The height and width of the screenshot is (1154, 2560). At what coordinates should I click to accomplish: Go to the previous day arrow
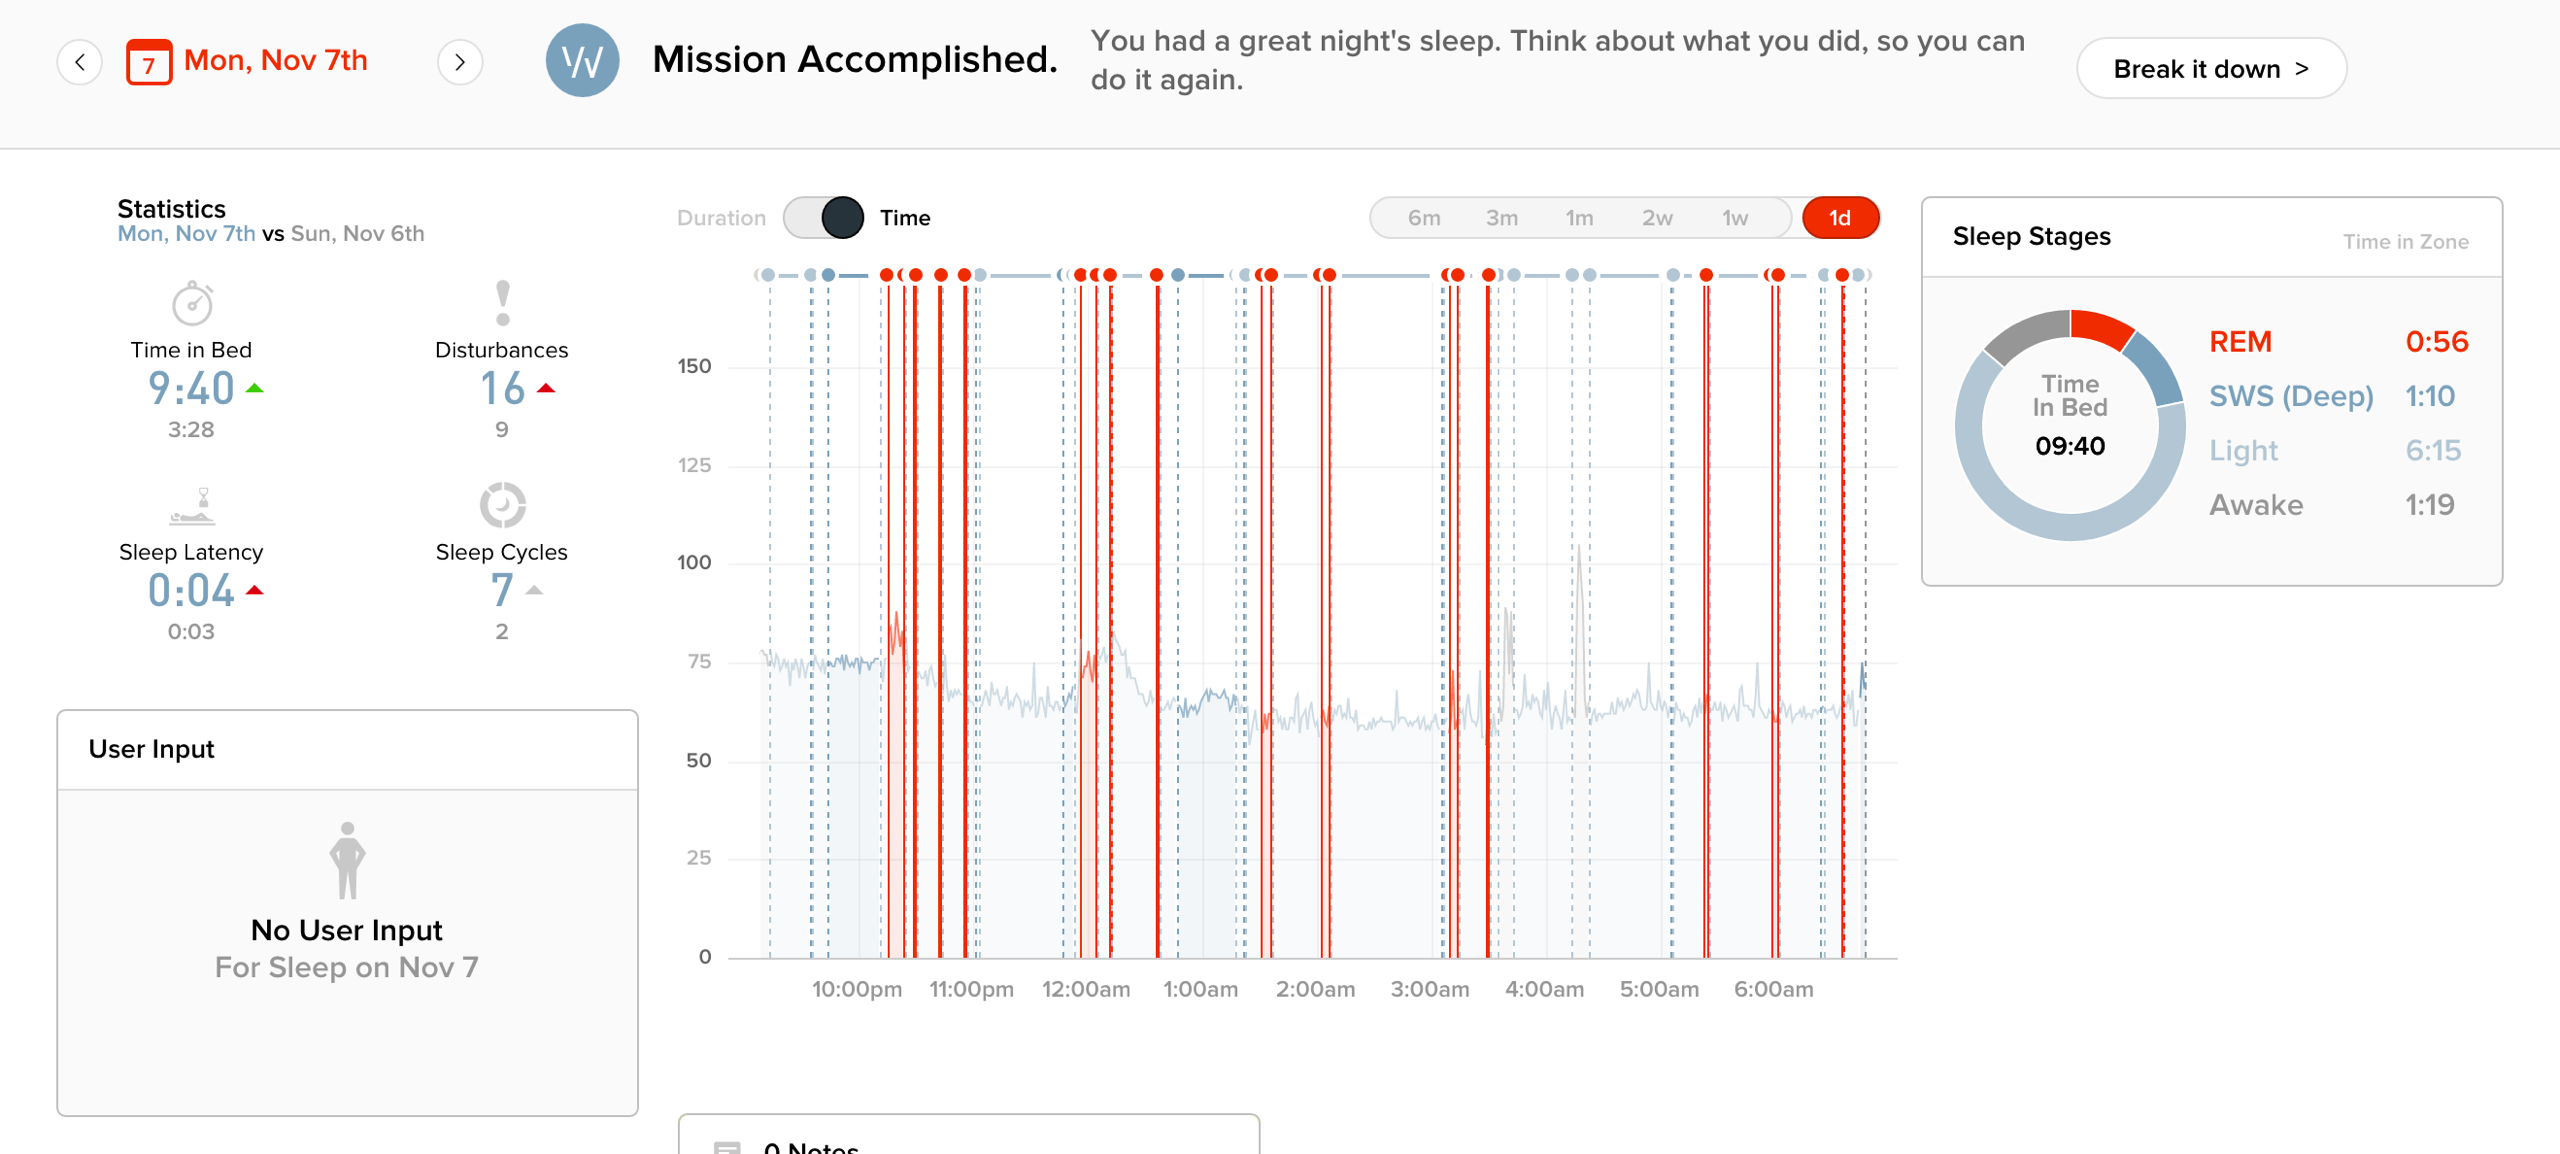point(80,62)
